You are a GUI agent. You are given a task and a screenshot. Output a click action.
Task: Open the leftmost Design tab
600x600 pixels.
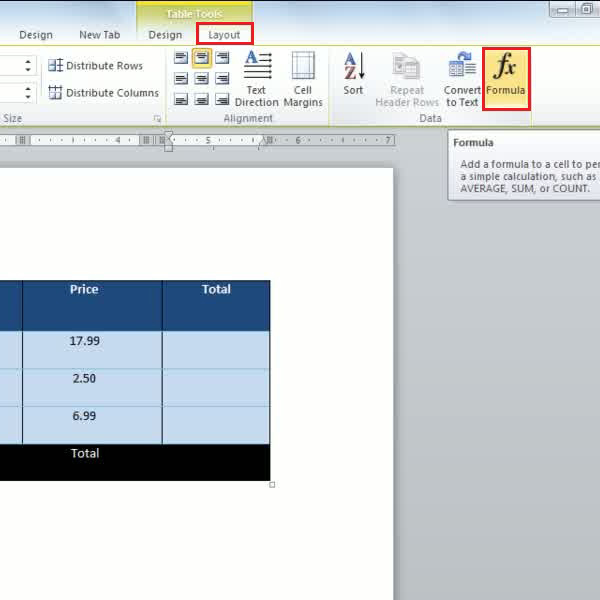click(x=36, y=35)
